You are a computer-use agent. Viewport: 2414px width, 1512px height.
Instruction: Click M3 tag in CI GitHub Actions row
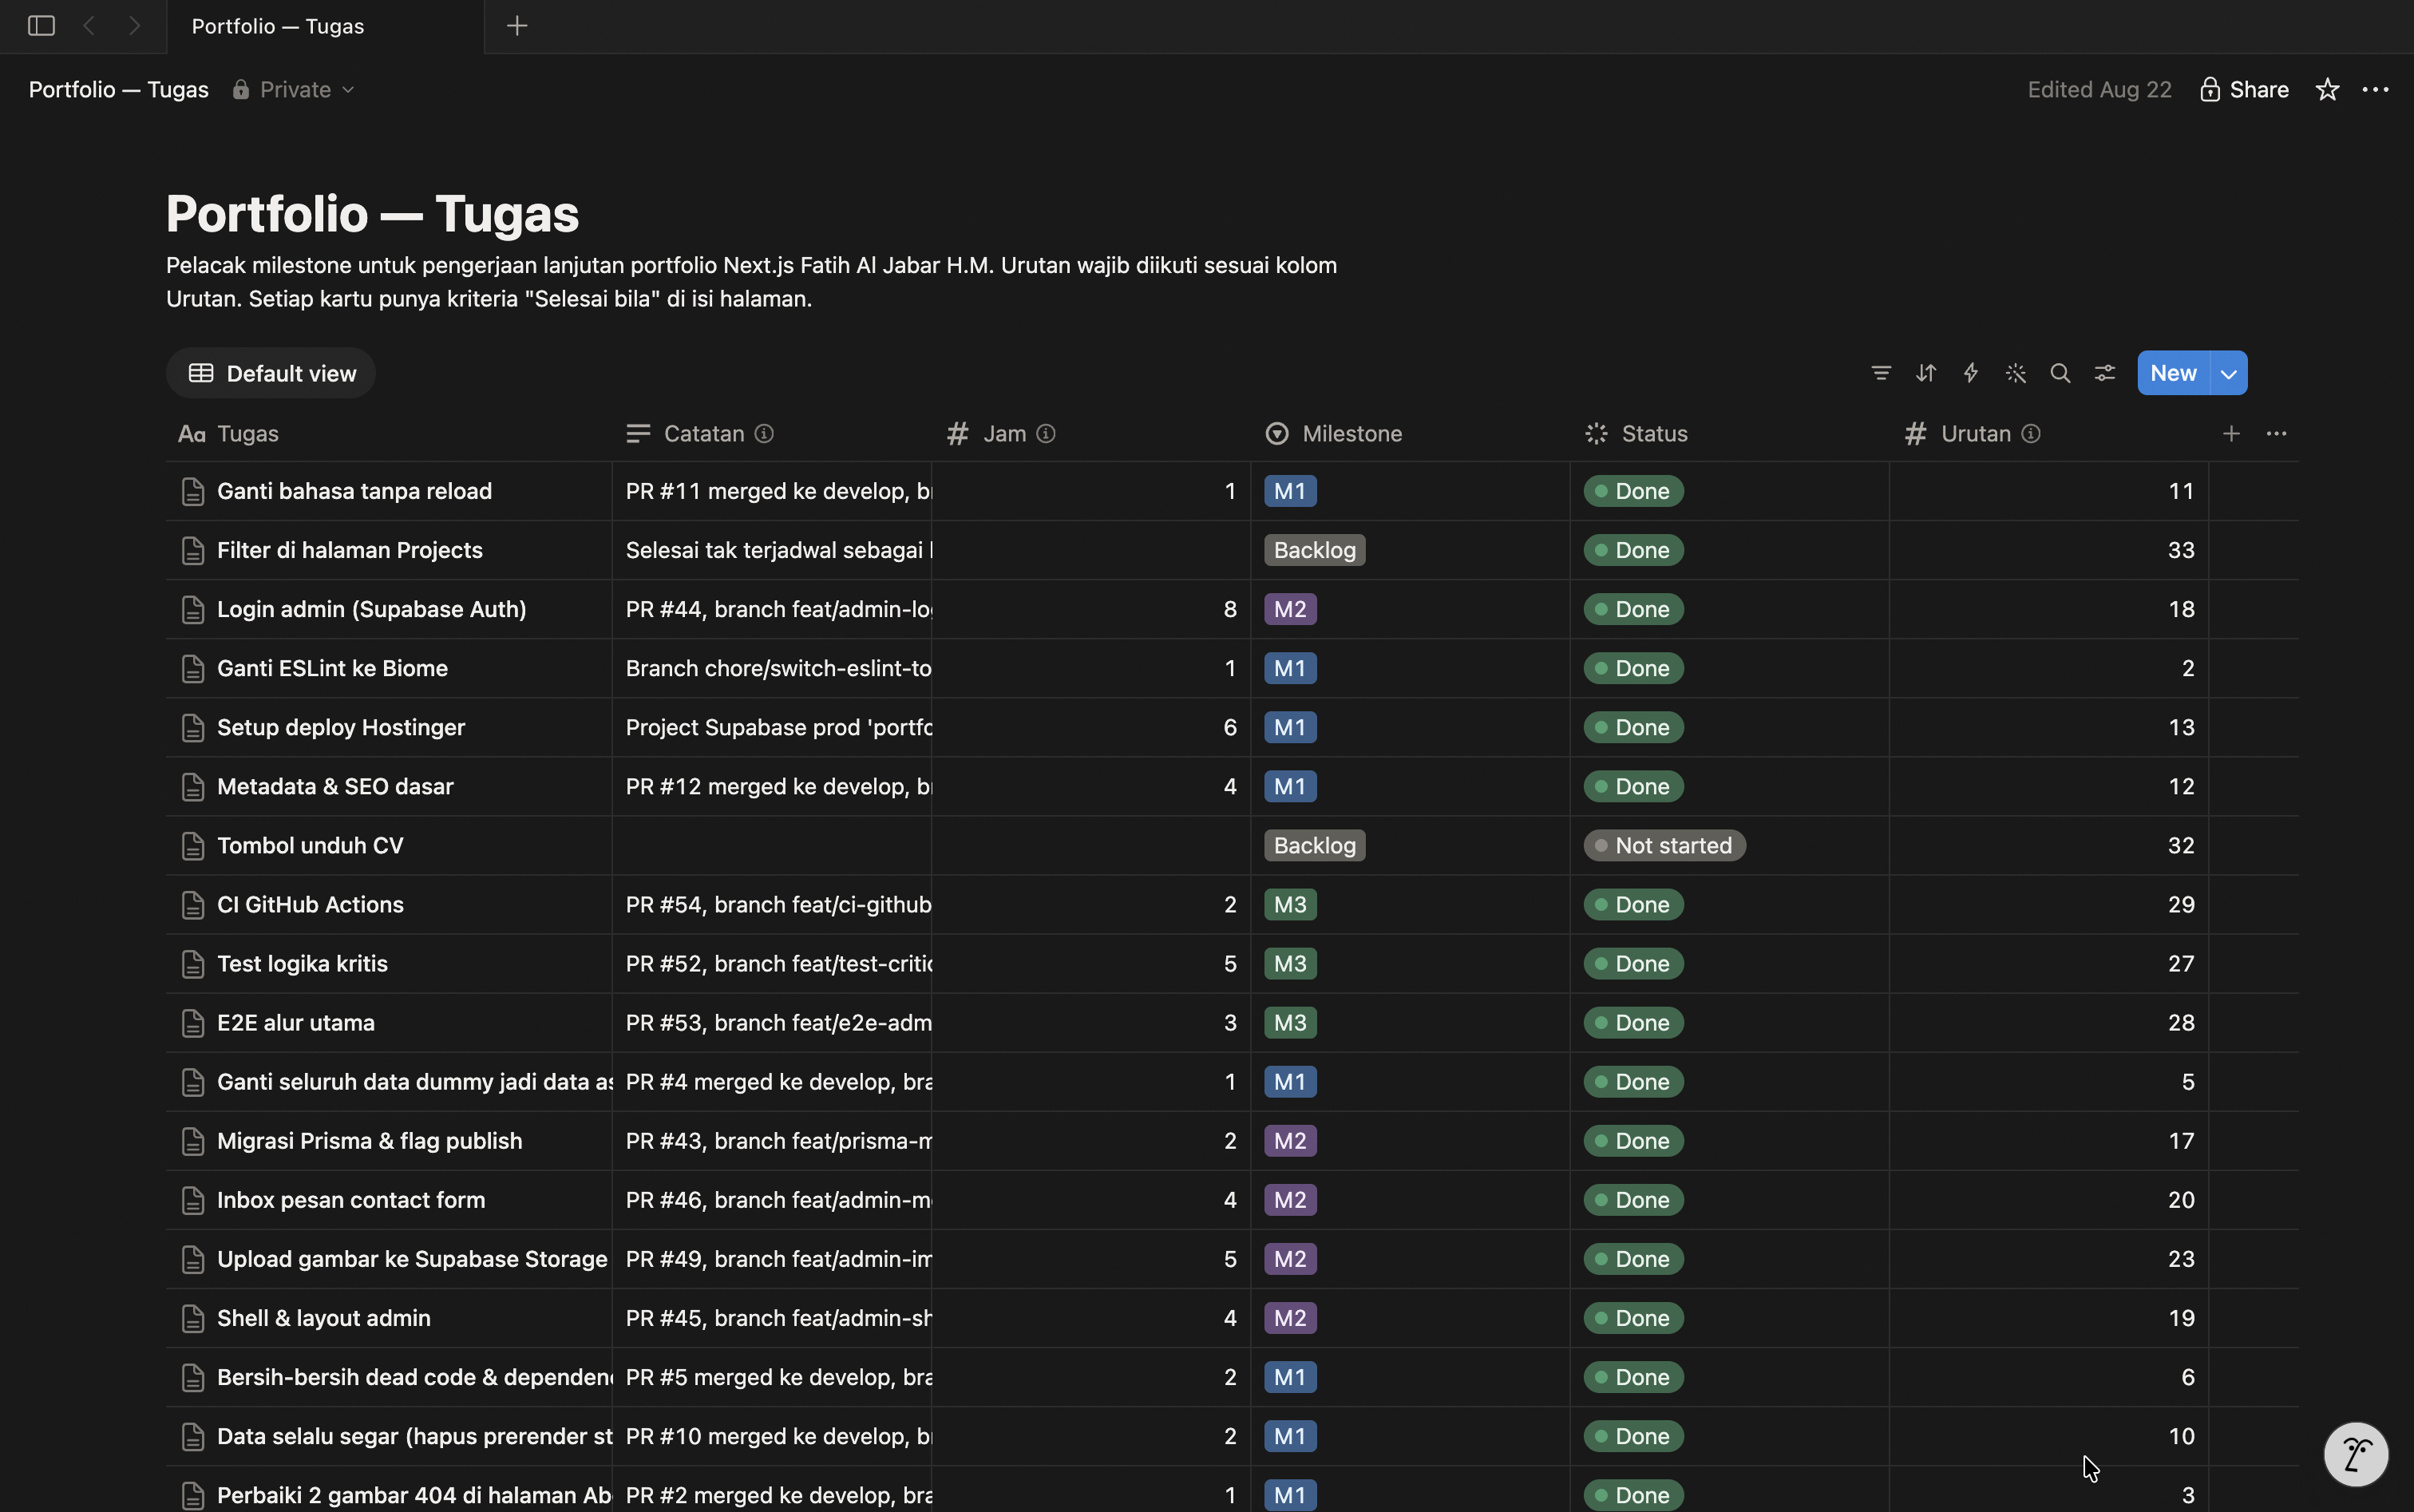[1290, 904]
